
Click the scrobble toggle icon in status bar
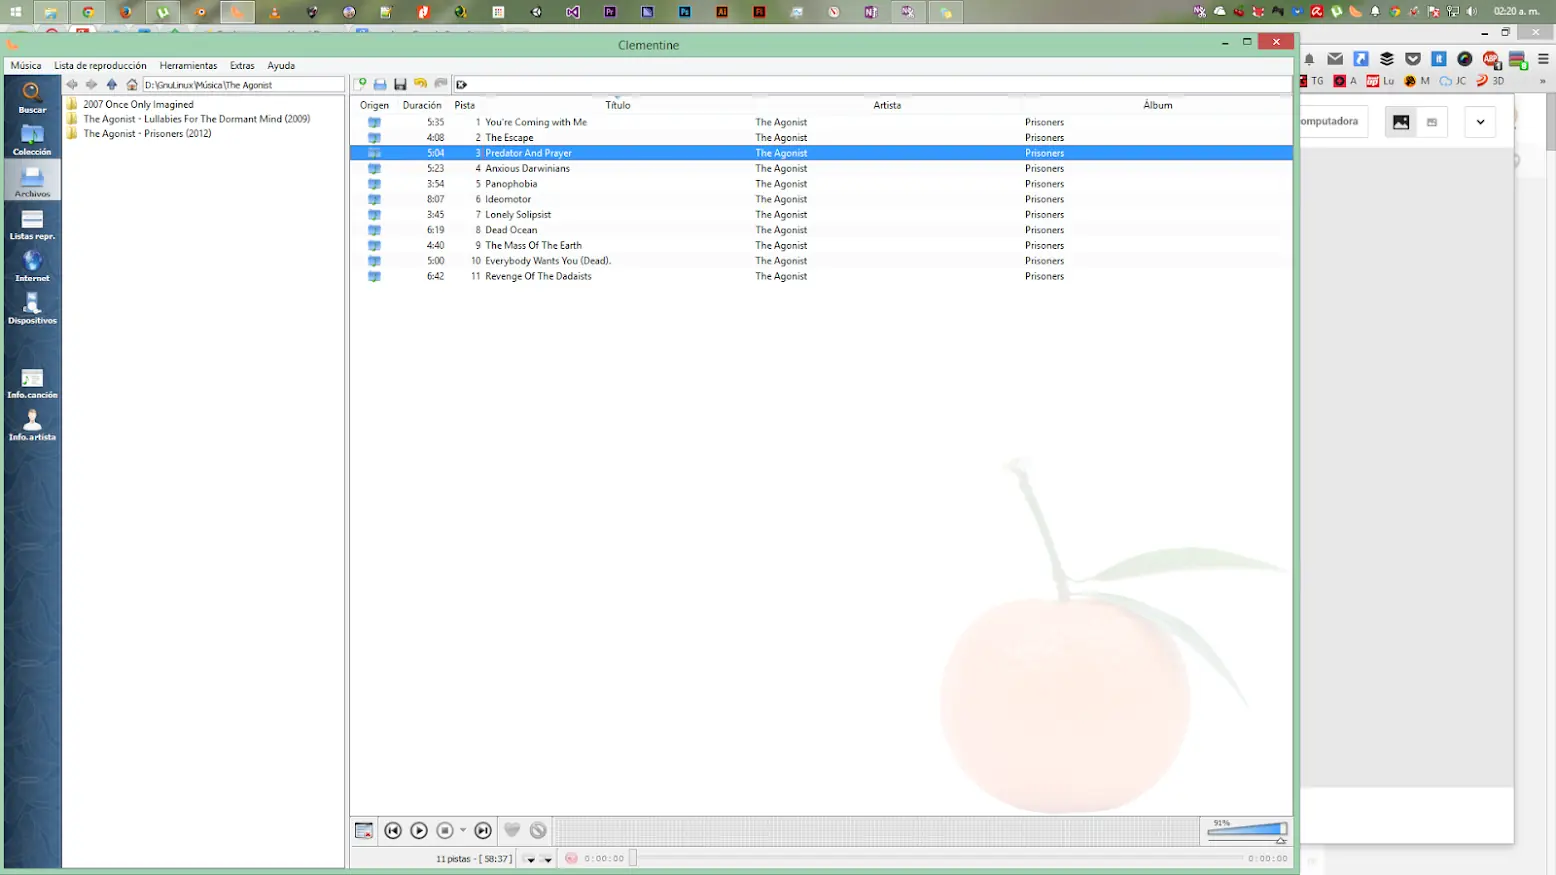571,858
